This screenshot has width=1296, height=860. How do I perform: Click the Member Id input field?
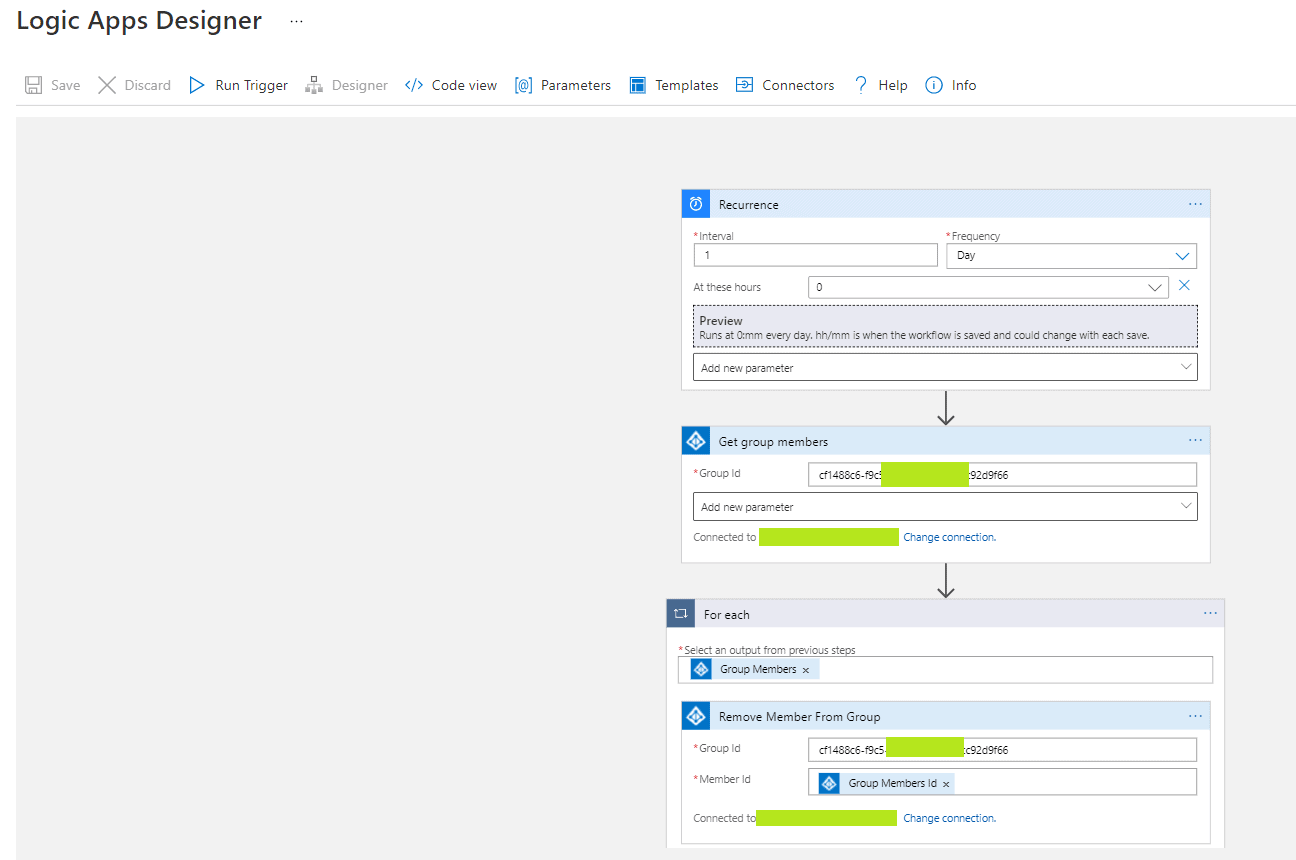(x=1002, y=782)
